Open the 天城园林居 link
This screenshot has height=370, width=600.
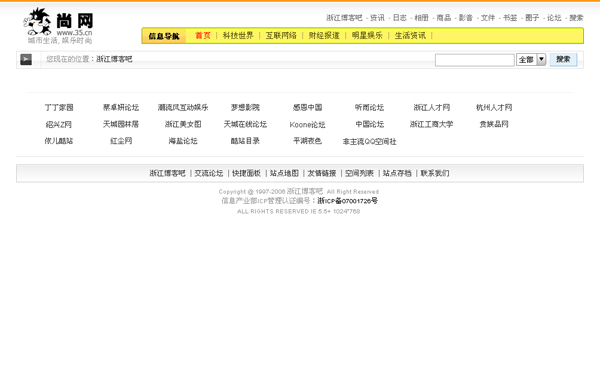(121, 124)
